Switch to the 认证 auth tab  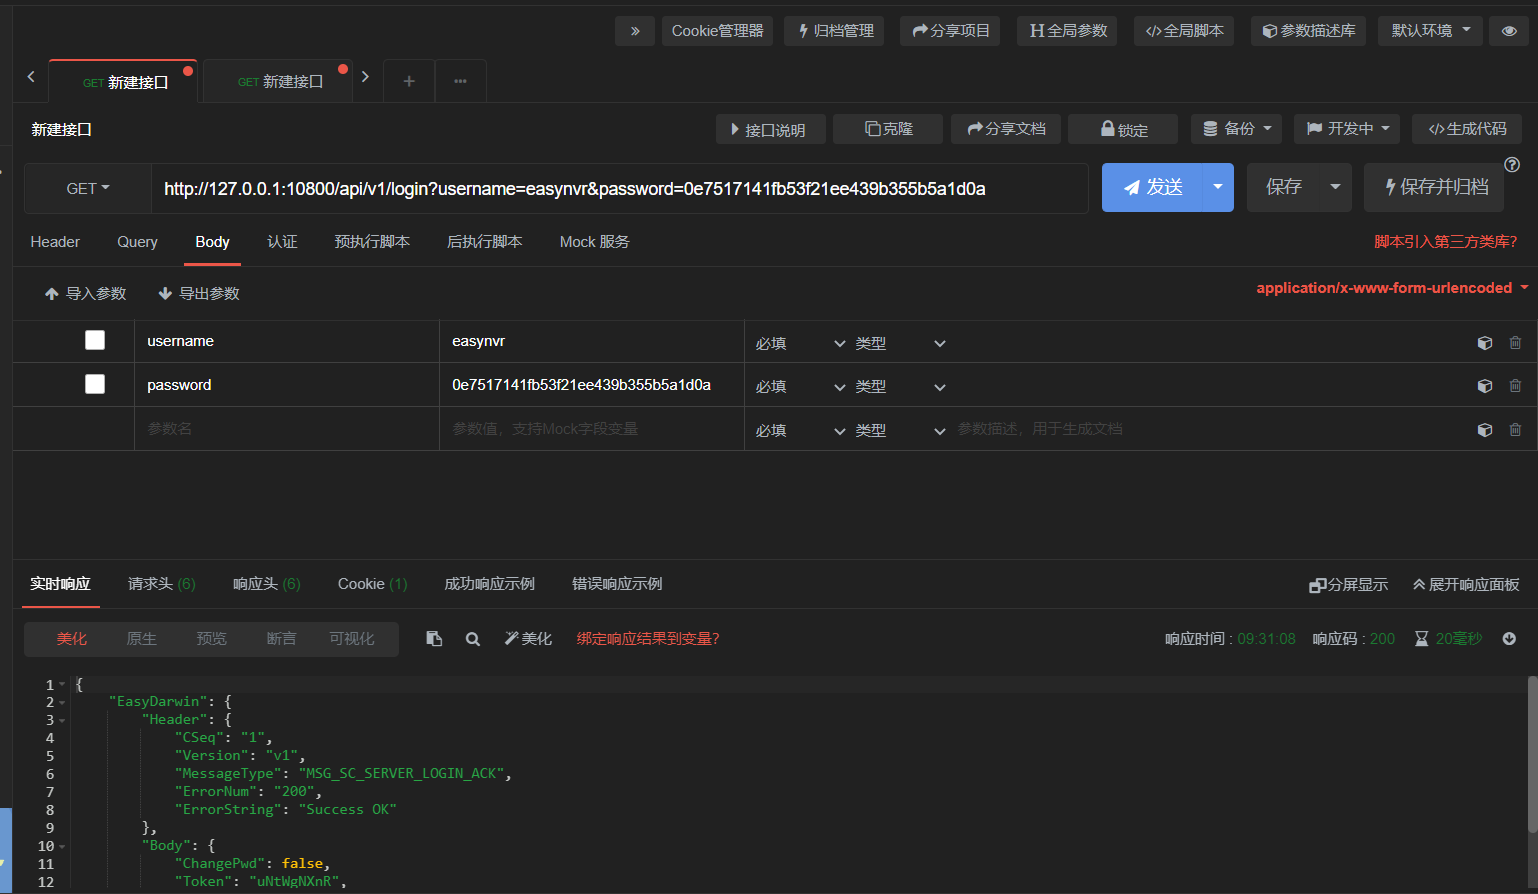[x=282, y=242]
